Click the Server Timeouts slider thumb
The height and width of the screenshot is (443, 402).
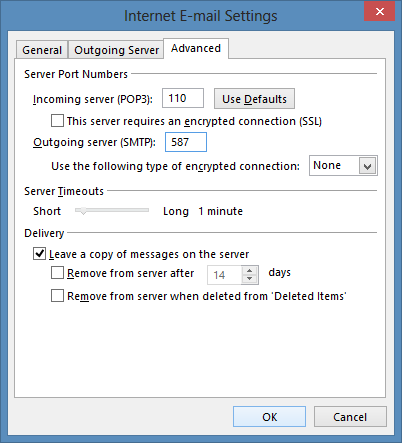pos(83,211)
